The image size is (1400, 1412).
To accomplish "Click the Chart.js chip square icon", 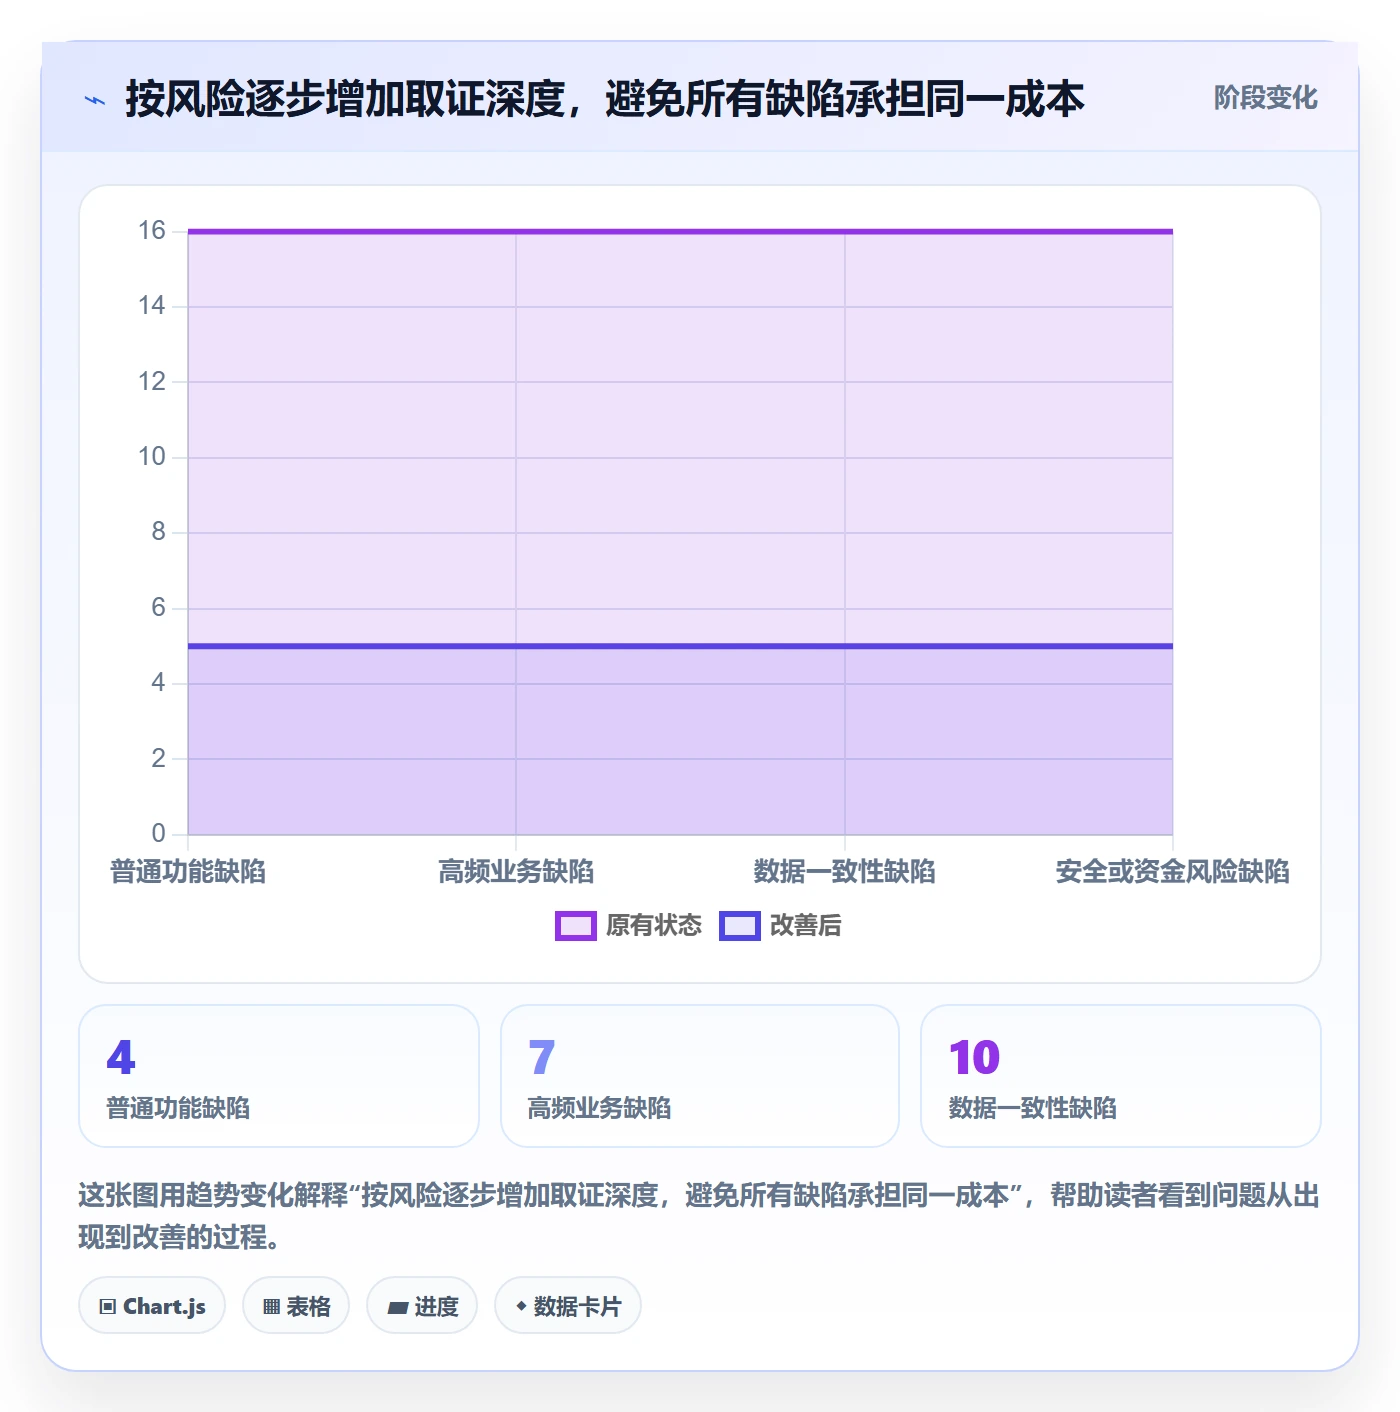I will click(108, 1307).
